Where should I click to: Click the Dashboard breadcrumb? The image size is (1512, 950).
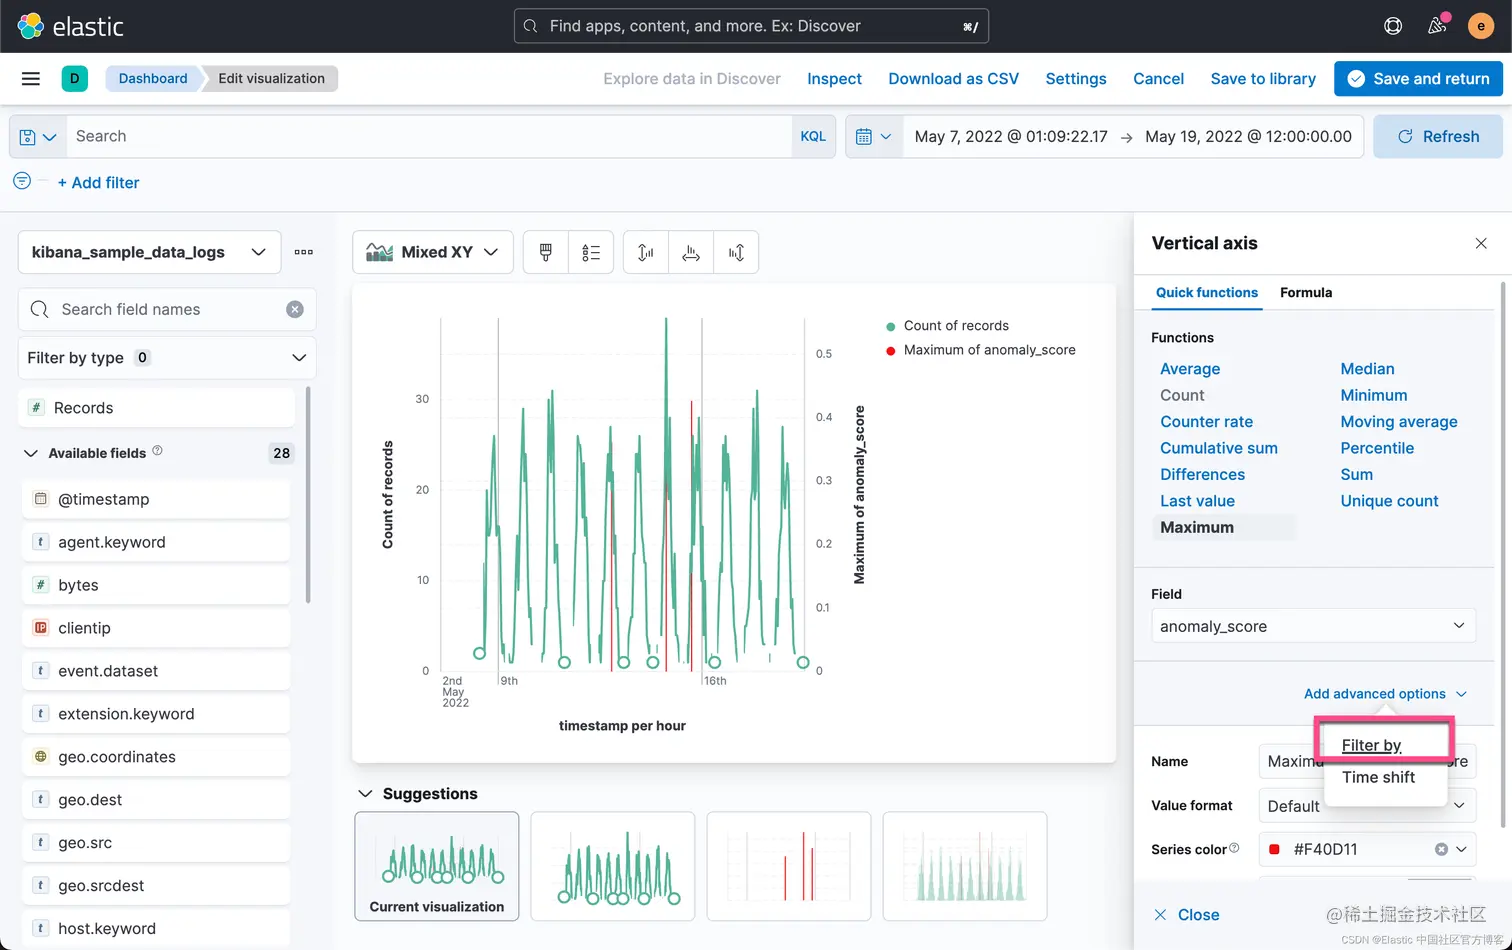point(152,78)
